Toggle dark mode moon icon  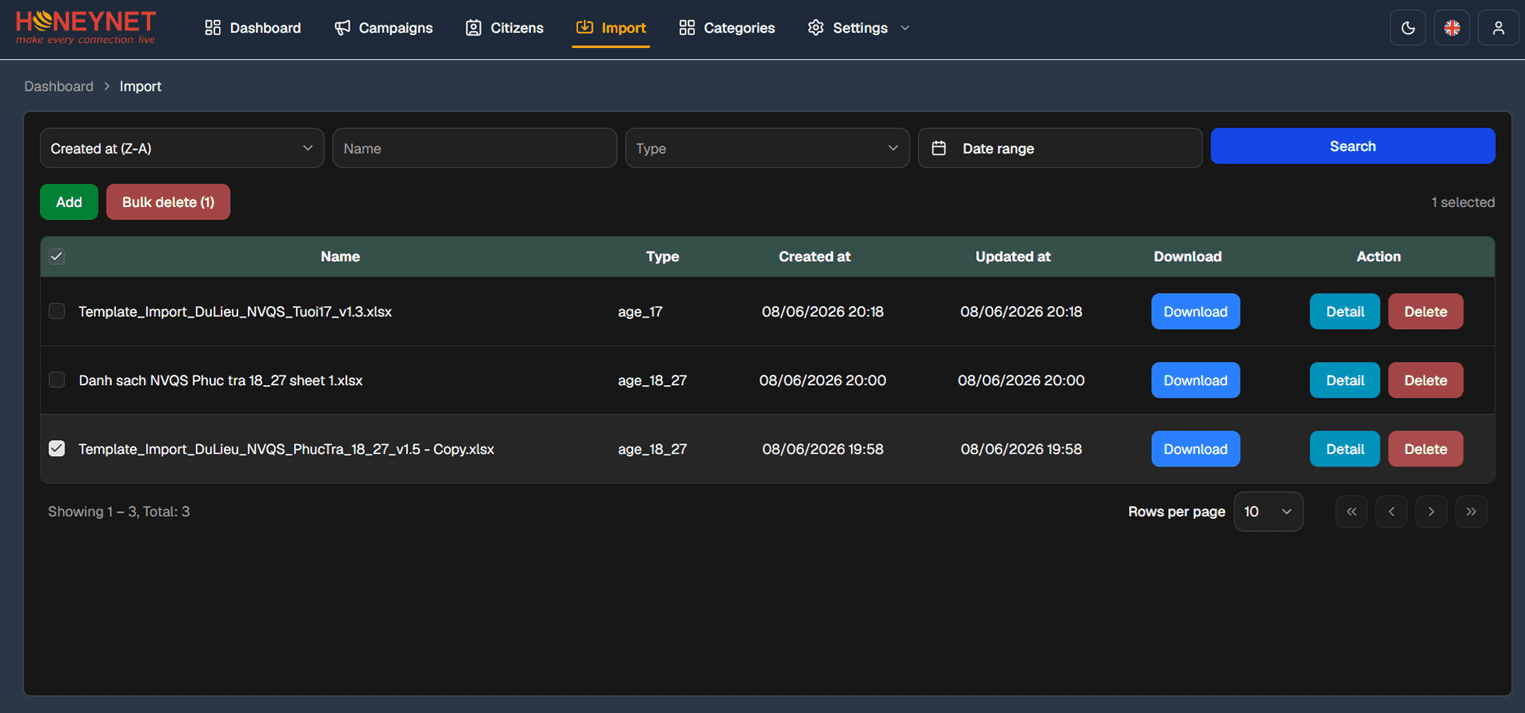coord(1408,28)
